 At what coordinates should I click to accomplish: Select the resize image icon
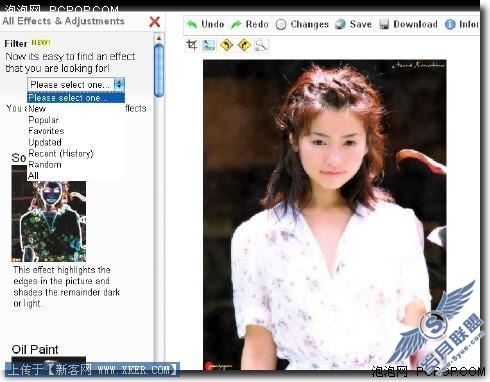coord(209,45)
